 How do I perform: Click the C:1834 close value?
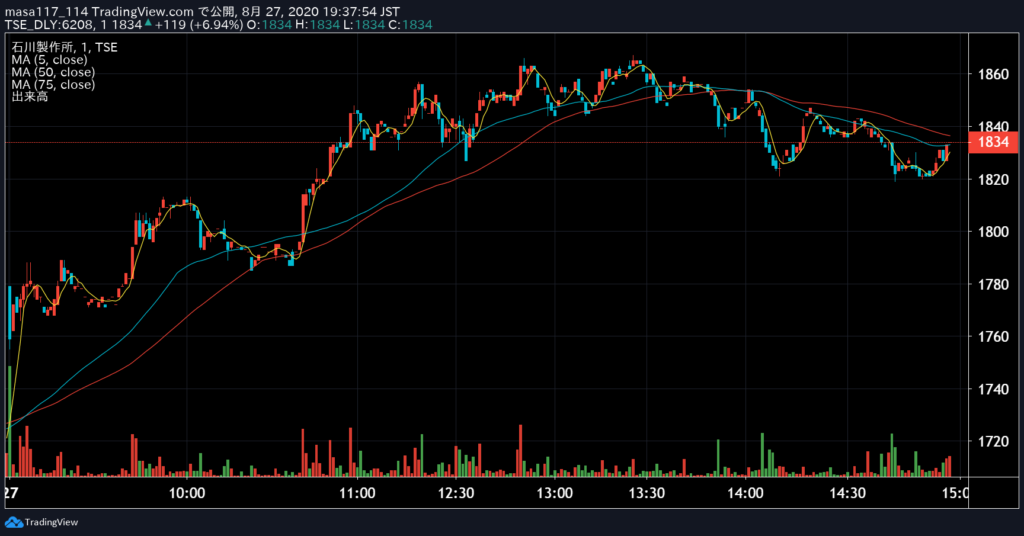tap(410, 25)
